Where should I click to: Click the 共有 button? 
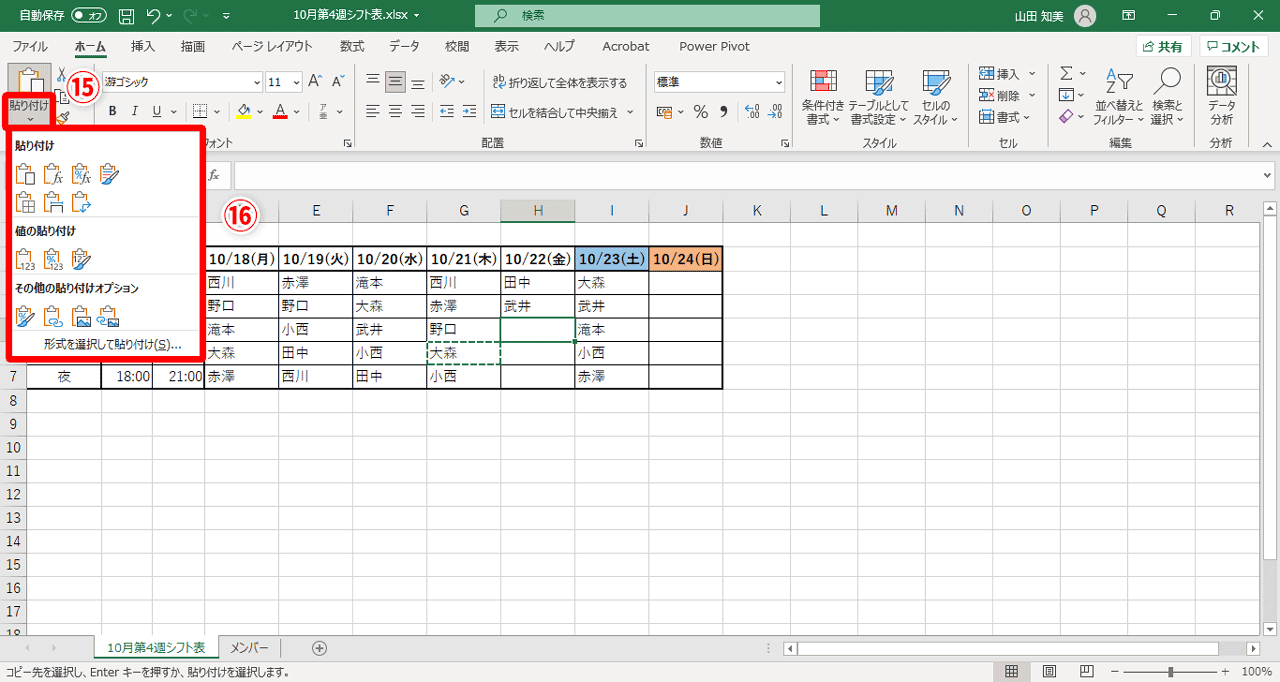coord(1164,47)
